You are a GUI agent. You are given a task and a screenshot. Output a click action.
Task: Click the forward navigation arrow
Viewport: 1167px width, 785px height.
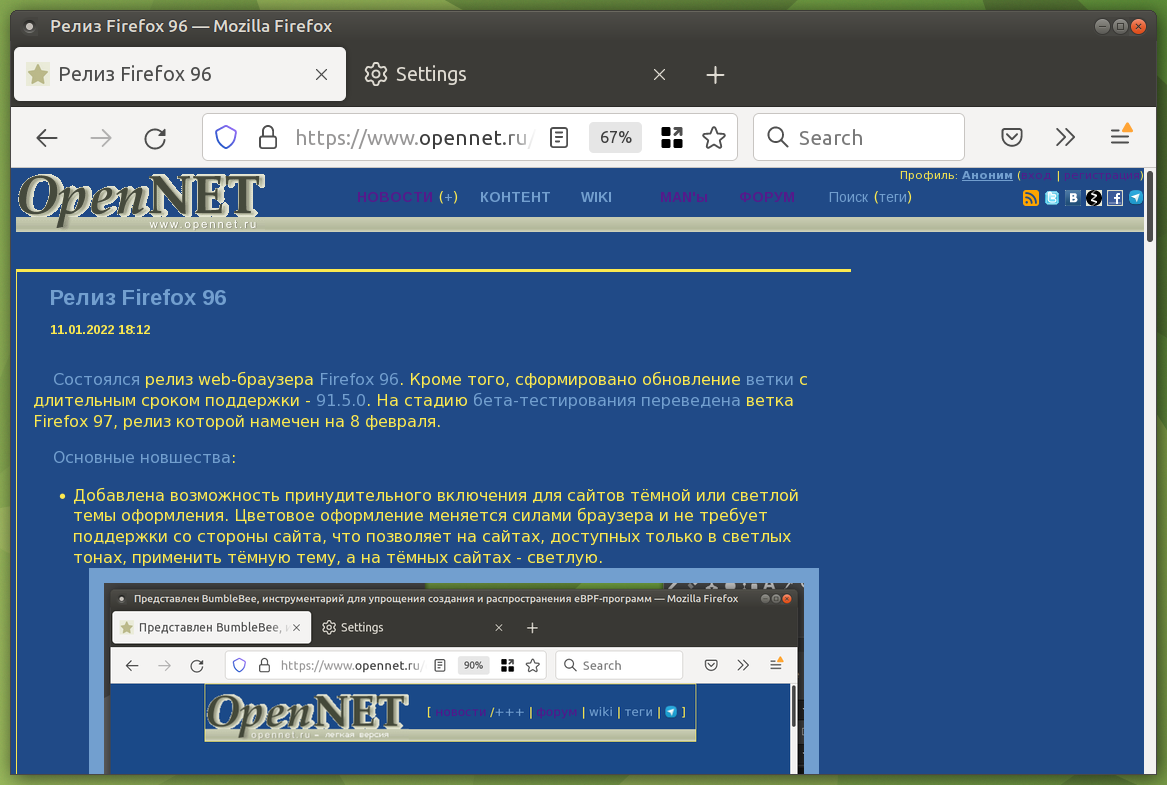click(100, 138)
